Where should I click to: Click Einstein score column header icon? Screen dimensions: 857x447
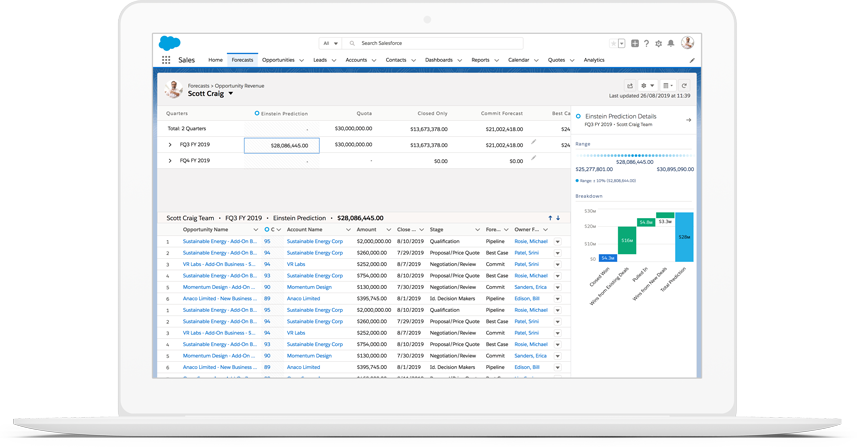pyautogui.click(x=267, y=230)
